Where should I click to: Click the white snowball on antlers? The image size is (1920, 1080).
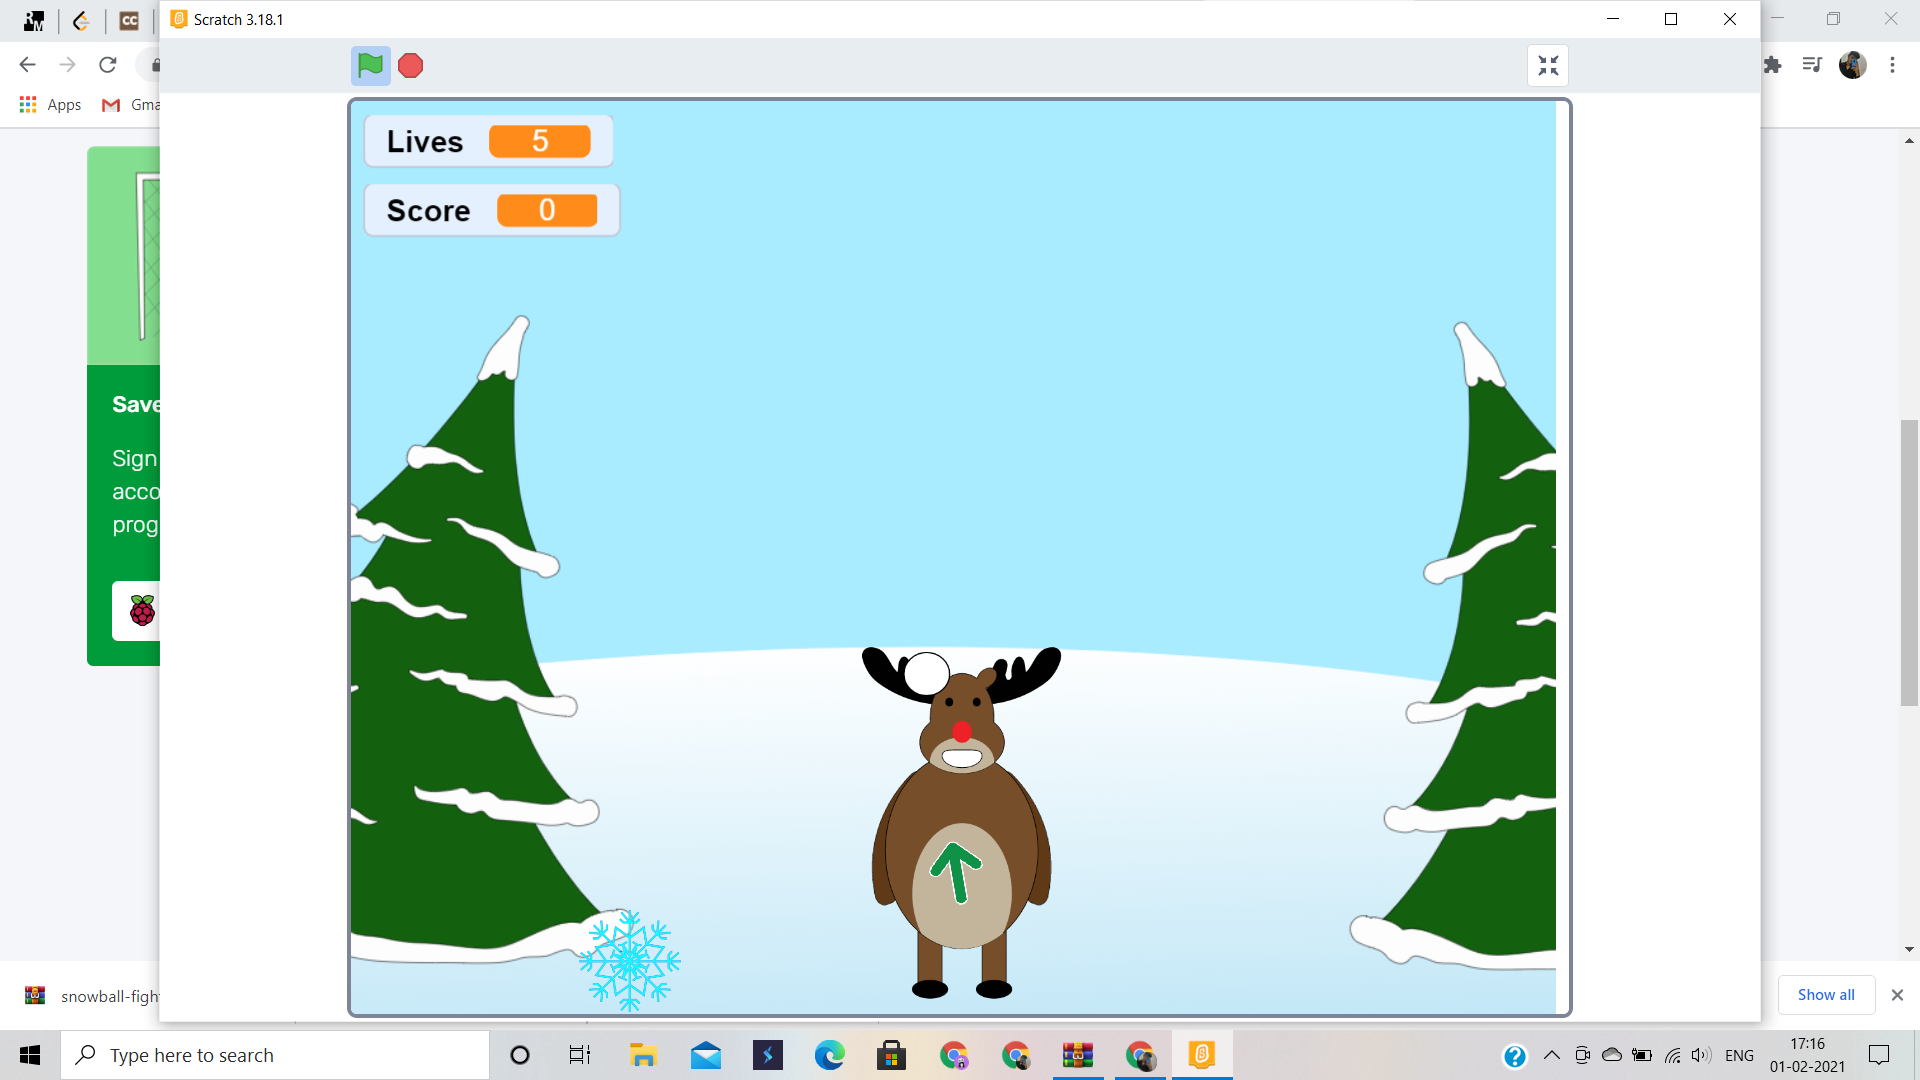click(x=926, y=673)
